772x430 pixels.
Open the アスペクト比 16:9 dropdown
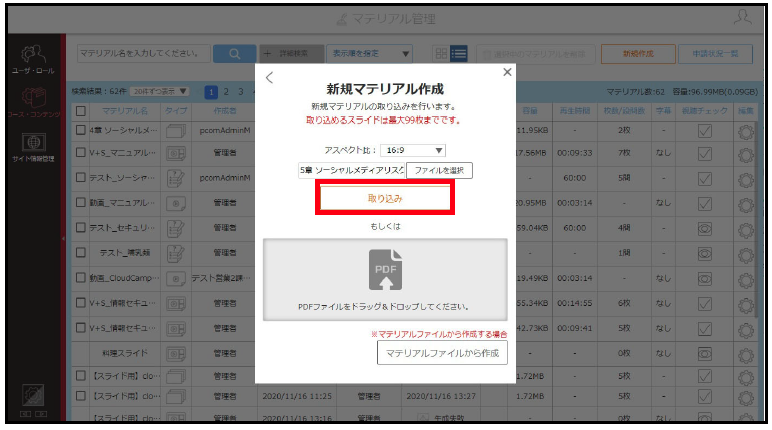(413, 150)
